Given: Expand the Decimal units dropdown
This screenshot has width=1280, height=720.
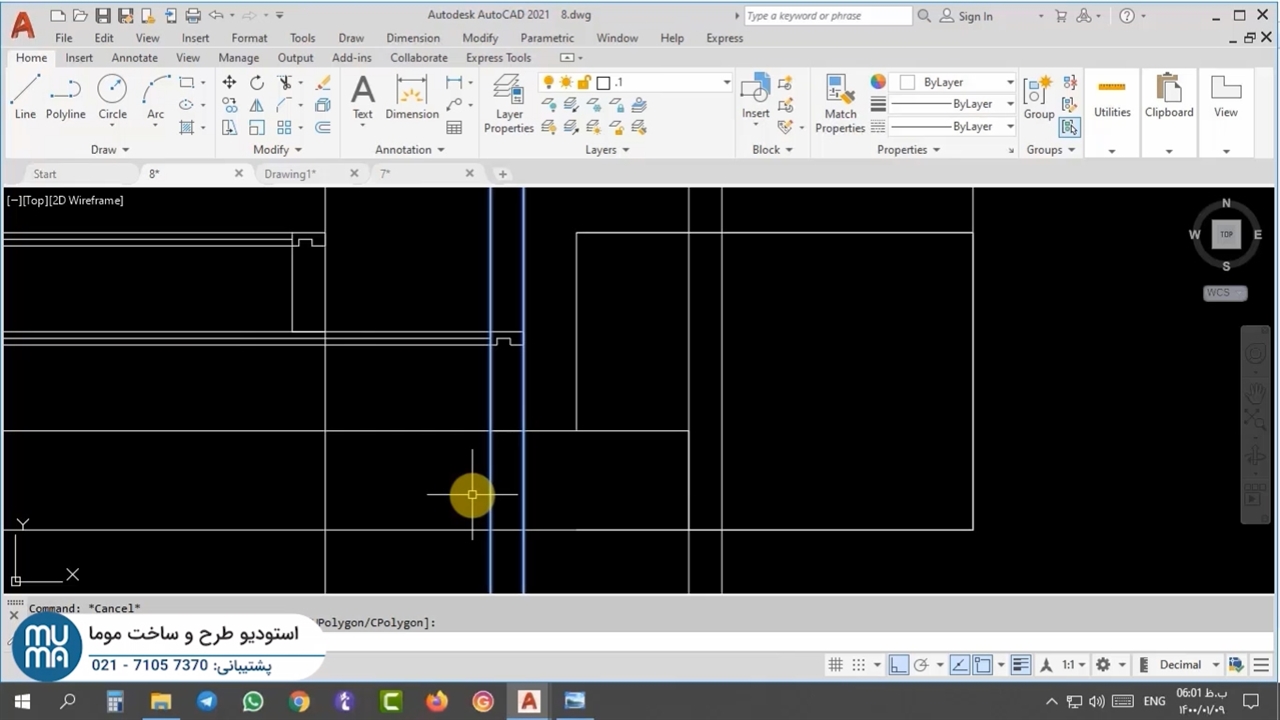Looking at the screenshot, I should 1216,665.
